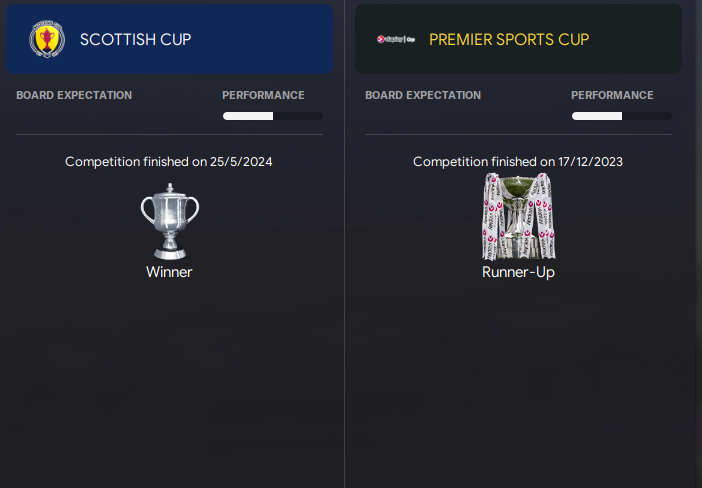Click the Scottish Cup crest icon
Image resolution: width=702 pixels, height=488 pixels.
coord(46,39)
